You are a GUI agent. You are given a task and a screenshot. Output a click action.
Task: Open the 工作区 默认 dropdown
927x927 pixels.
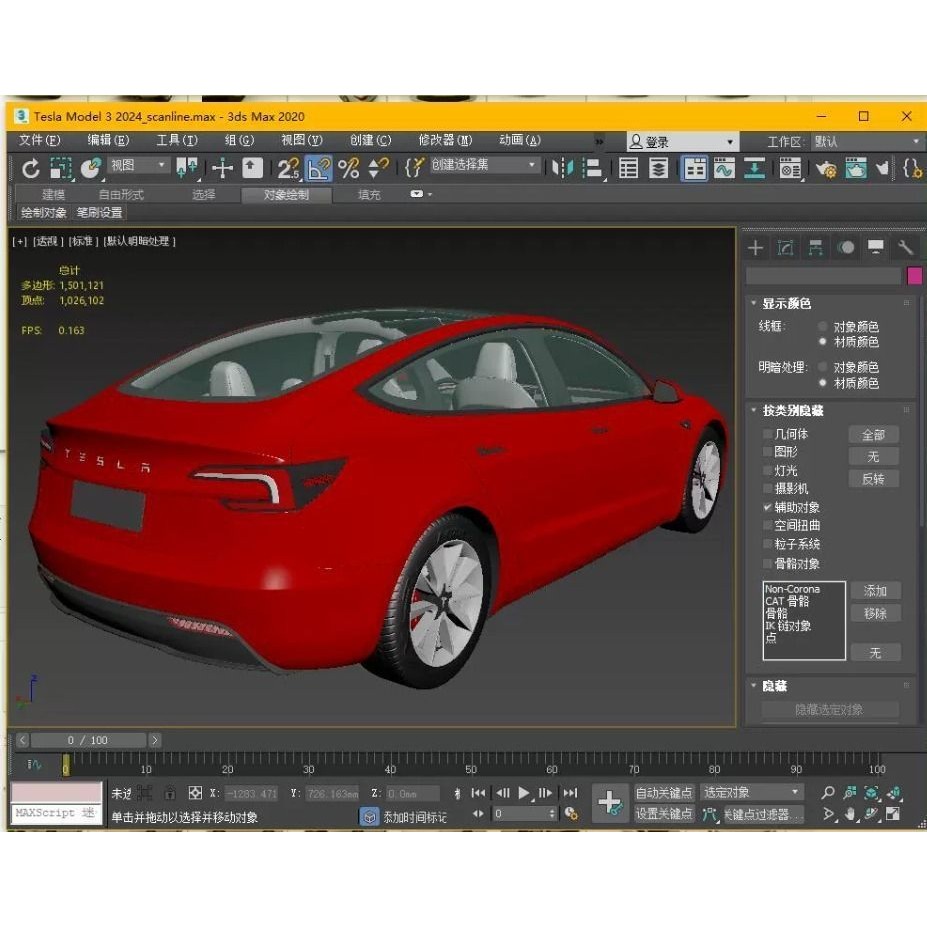(x=866, y=142)
